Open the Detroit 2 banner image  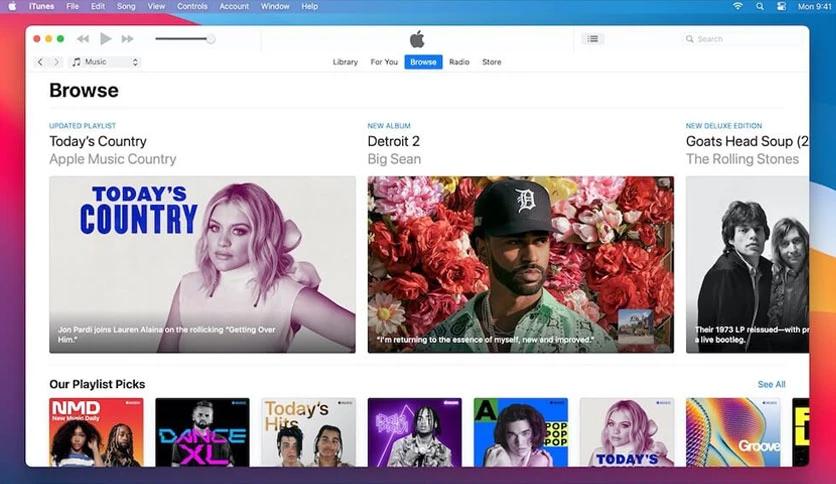tap(520, 264)
